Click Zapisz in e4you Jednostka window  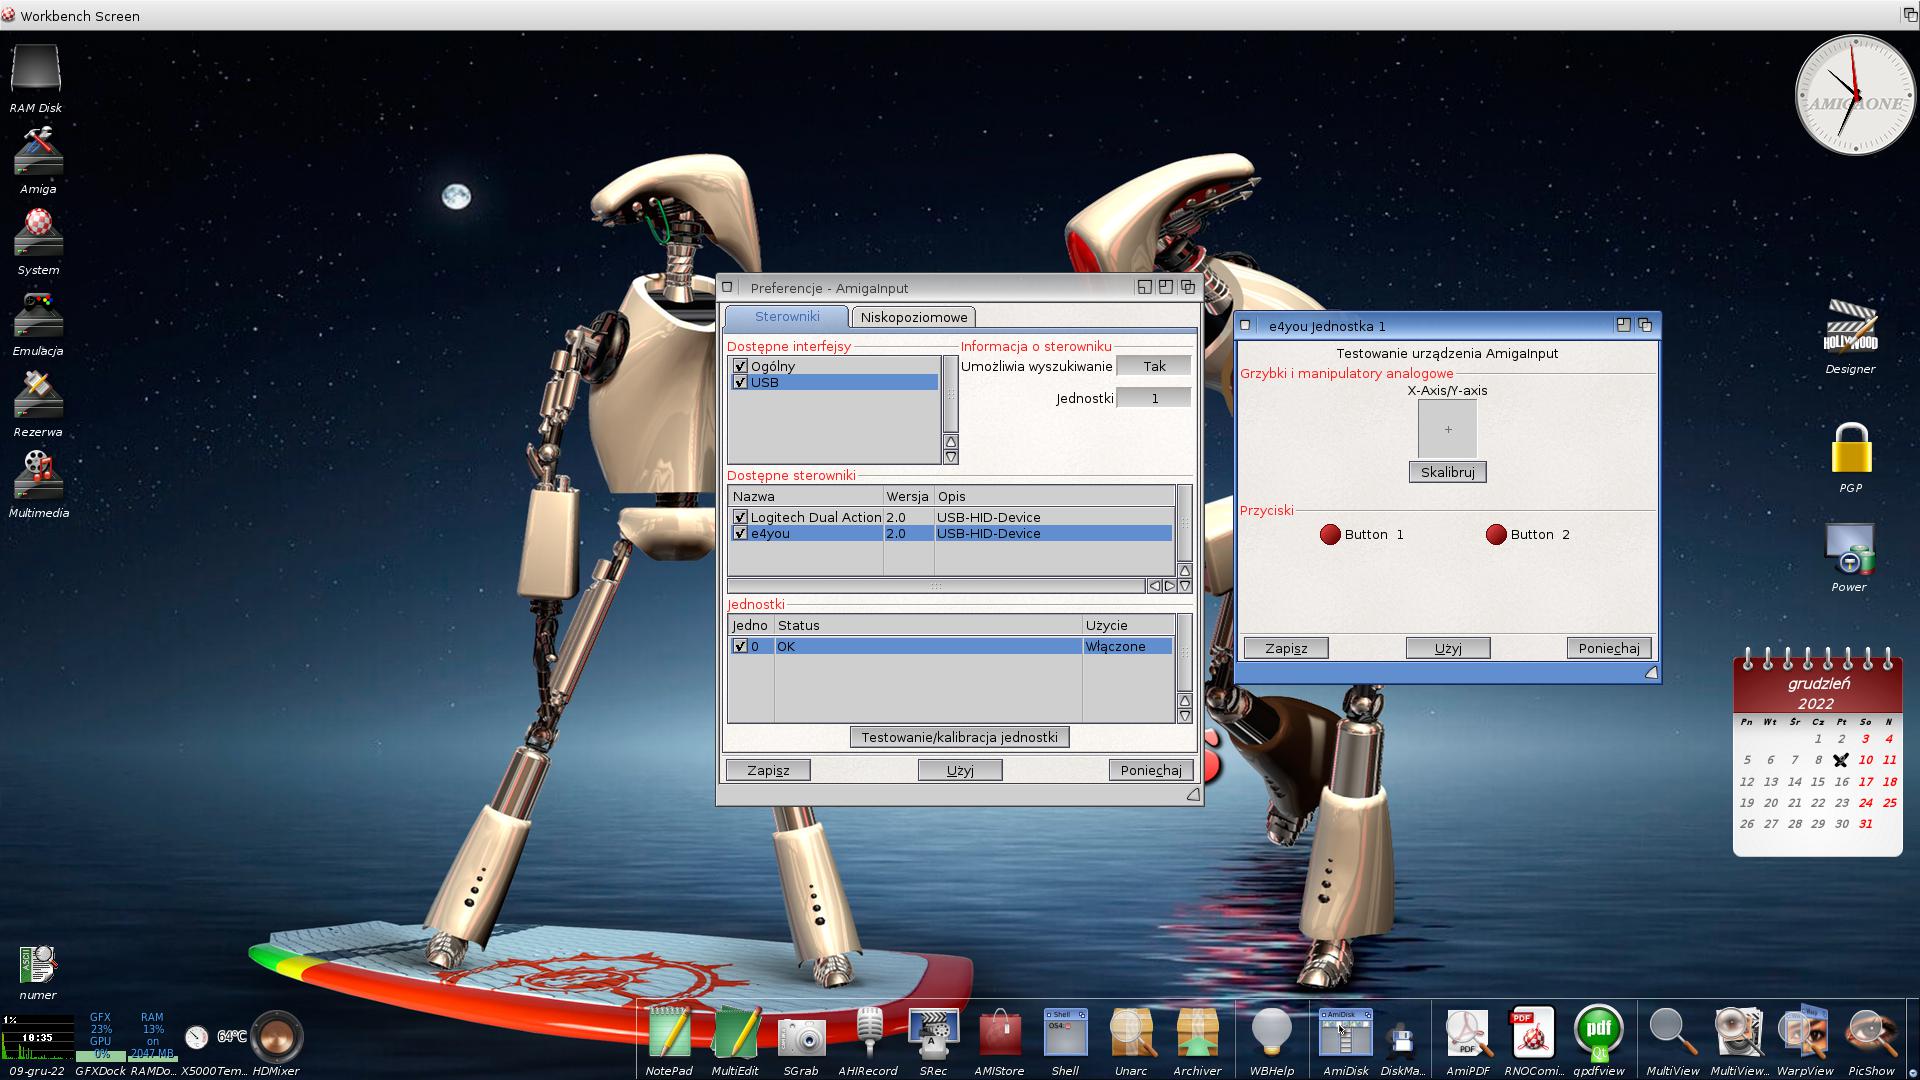1286,648
